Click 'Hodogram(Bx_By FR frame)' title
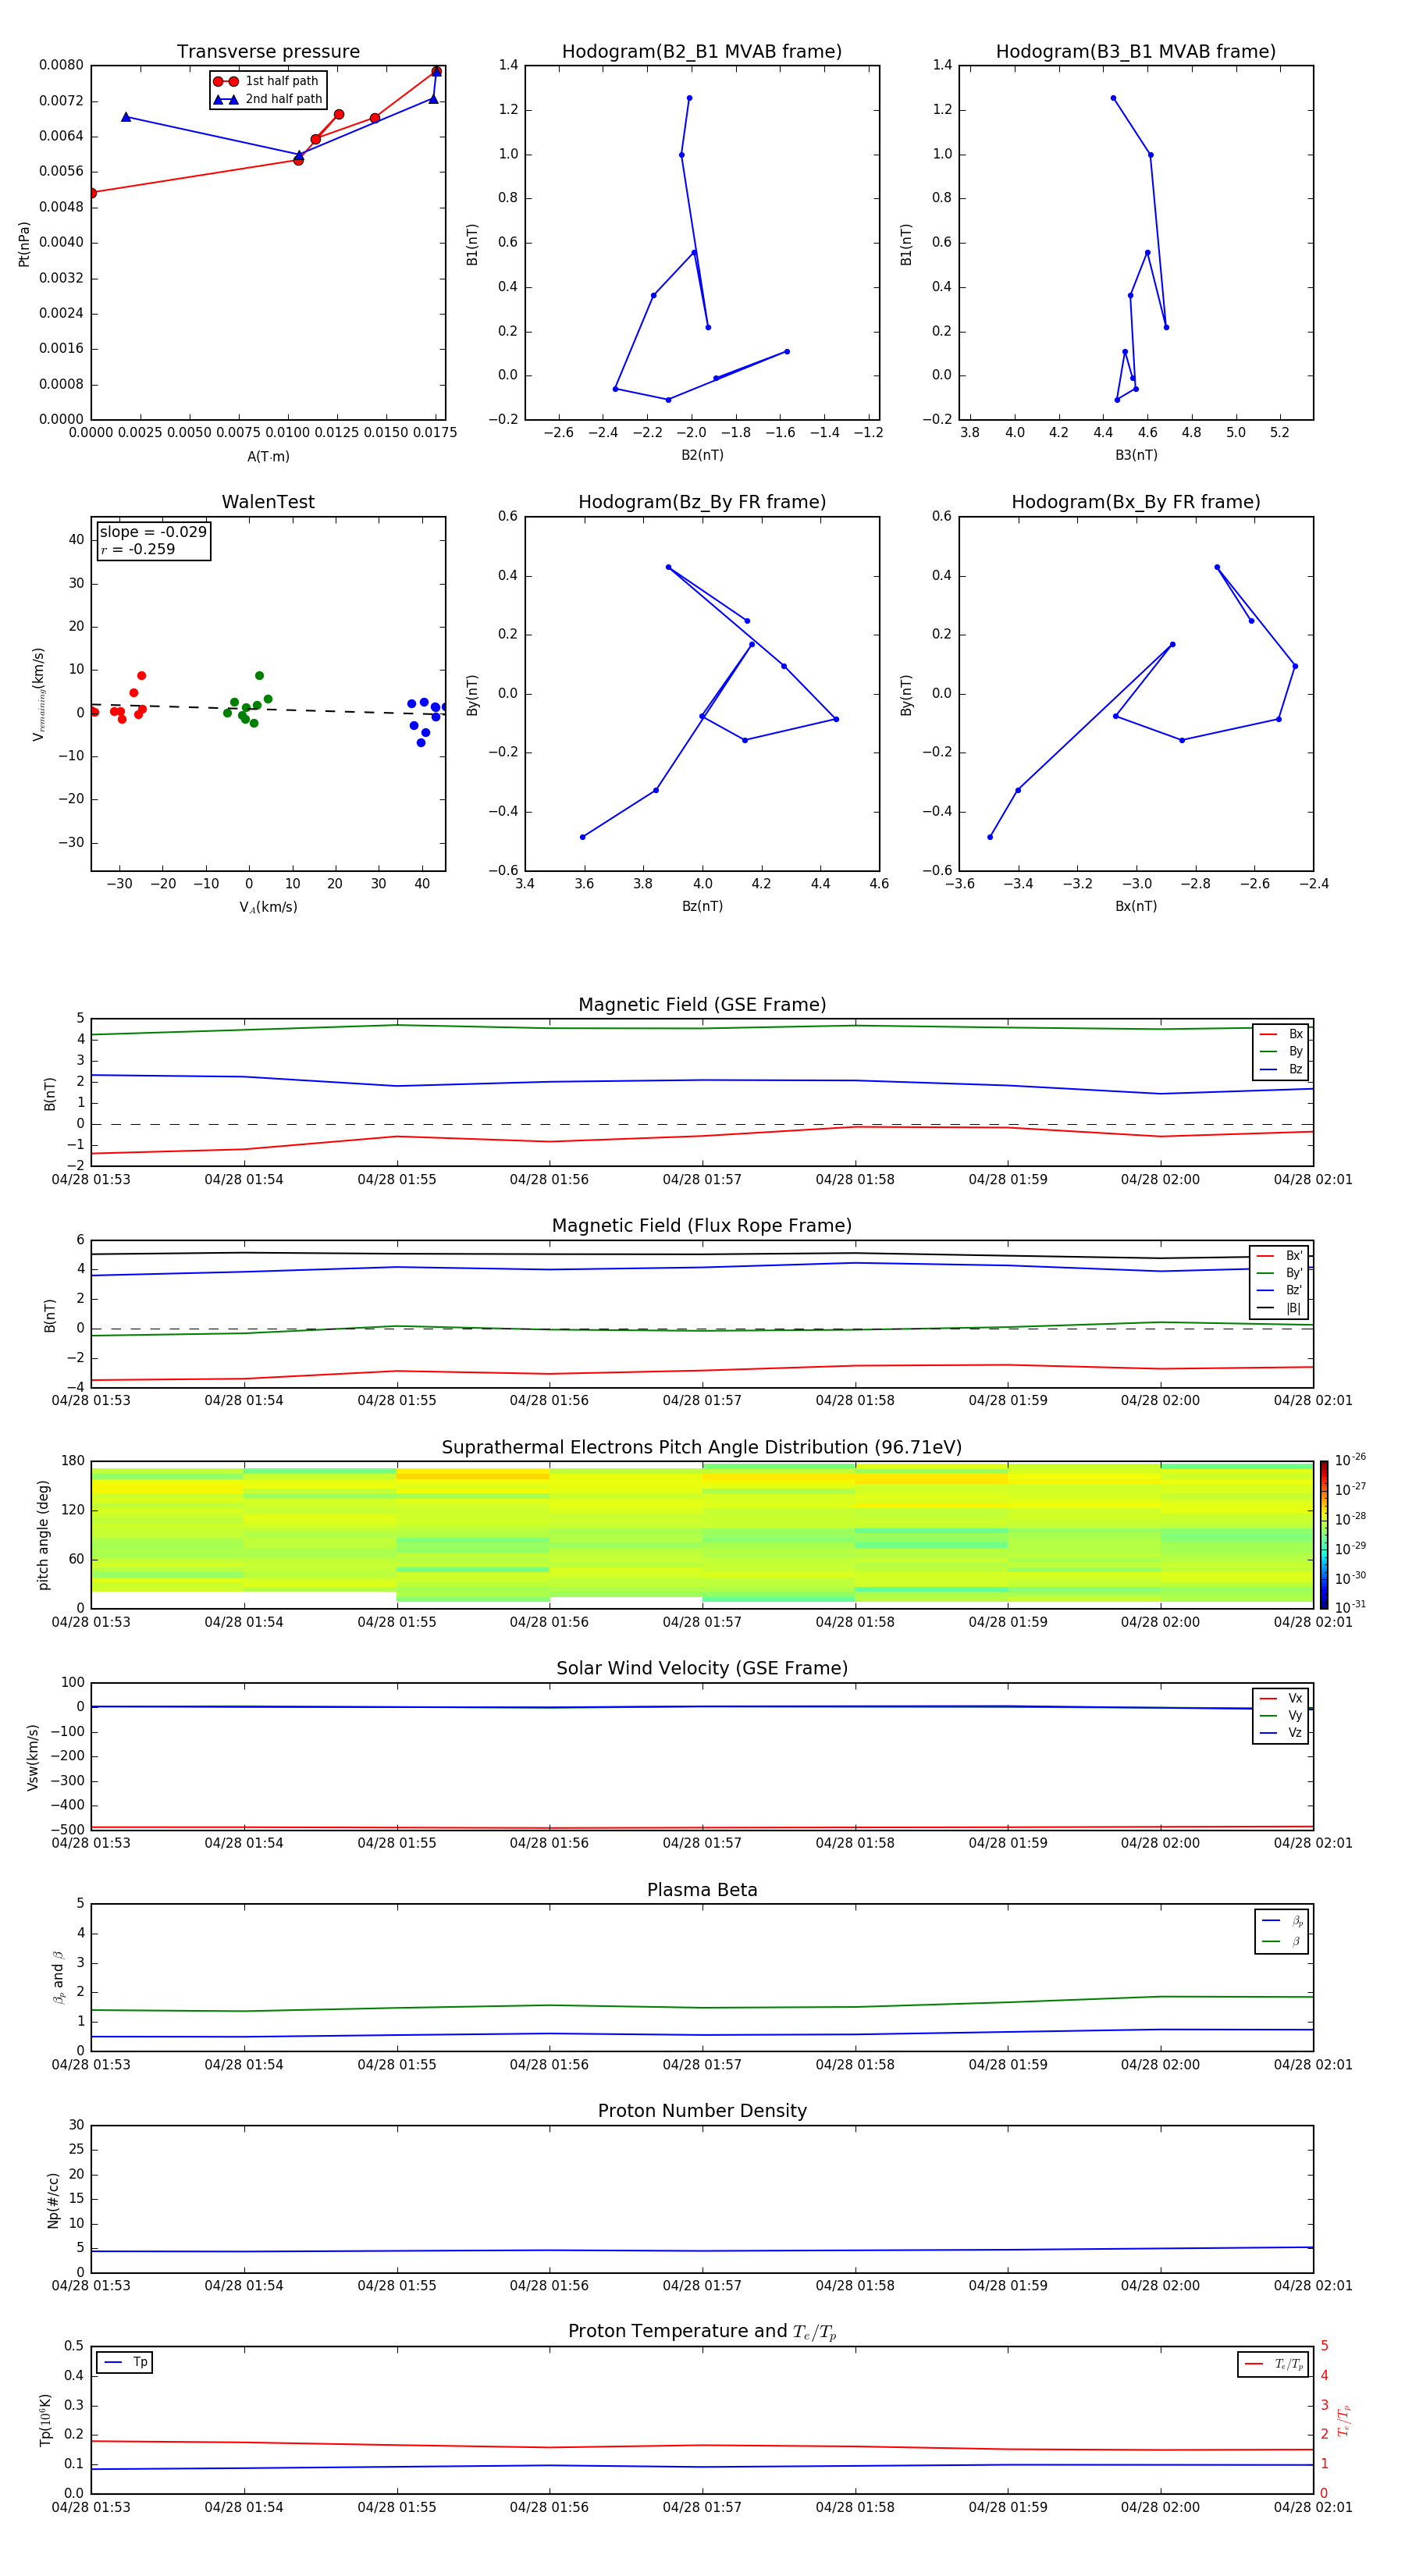The width and height of the screenshot is (1405, 2576). coord(1136,502)
